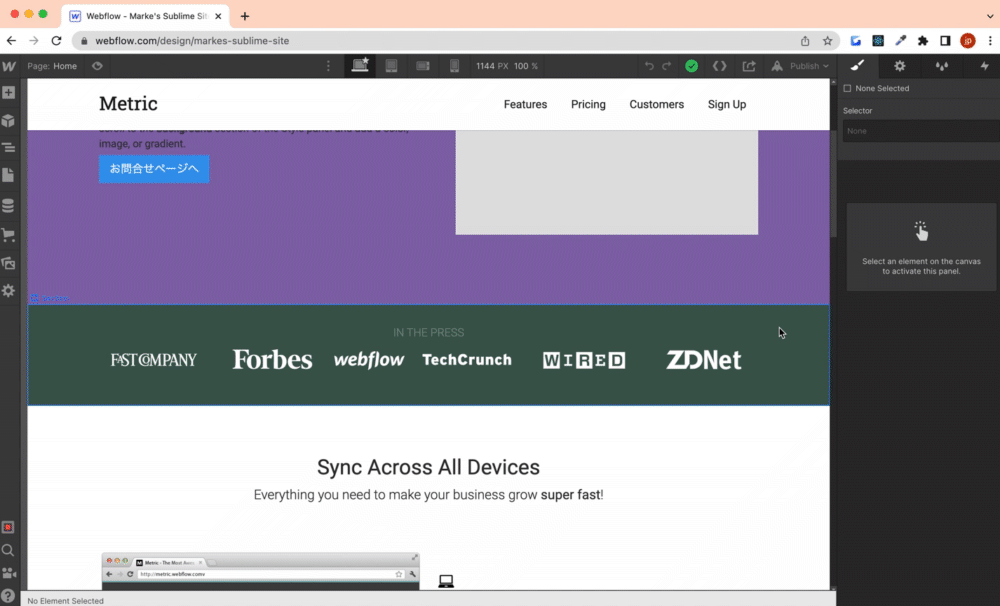The height and width of the screenshot is (606, 1000).
Task: Click the green saved status checkmark
Action: 691,66
